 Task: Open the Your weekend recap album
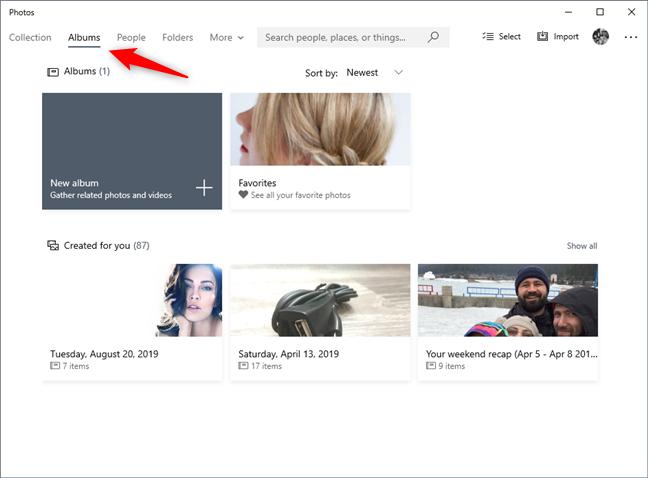point(508,322)
